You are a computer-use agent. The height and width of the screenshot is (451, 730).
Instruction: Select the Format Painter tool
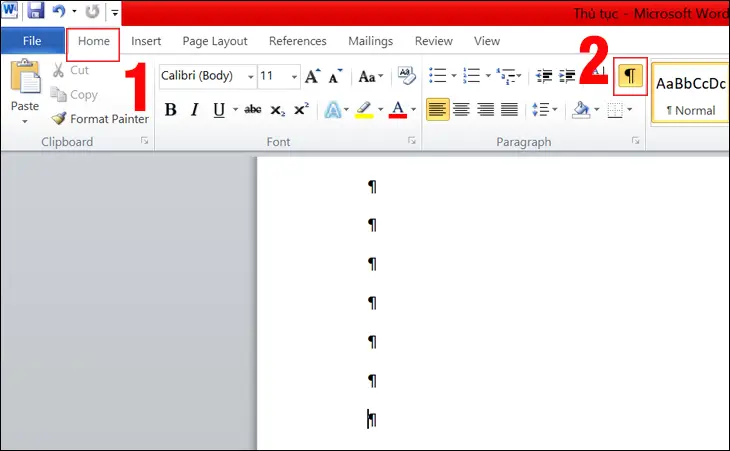[x=99, y=119]
